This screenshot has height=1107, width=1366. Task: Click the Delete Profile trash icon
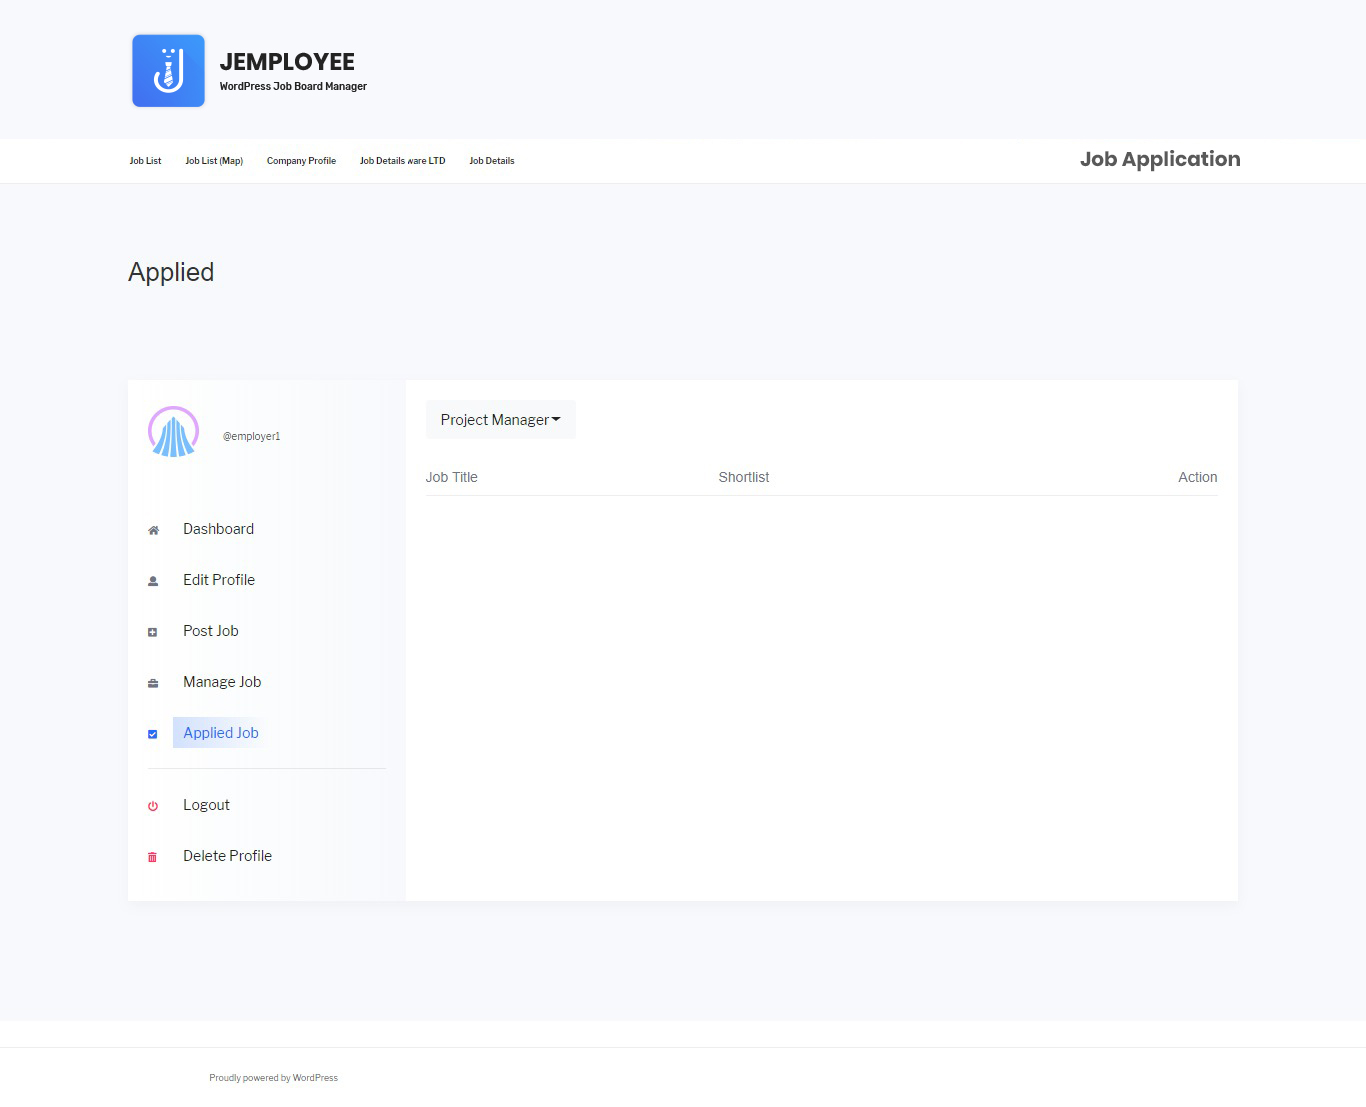coord(153,857)
